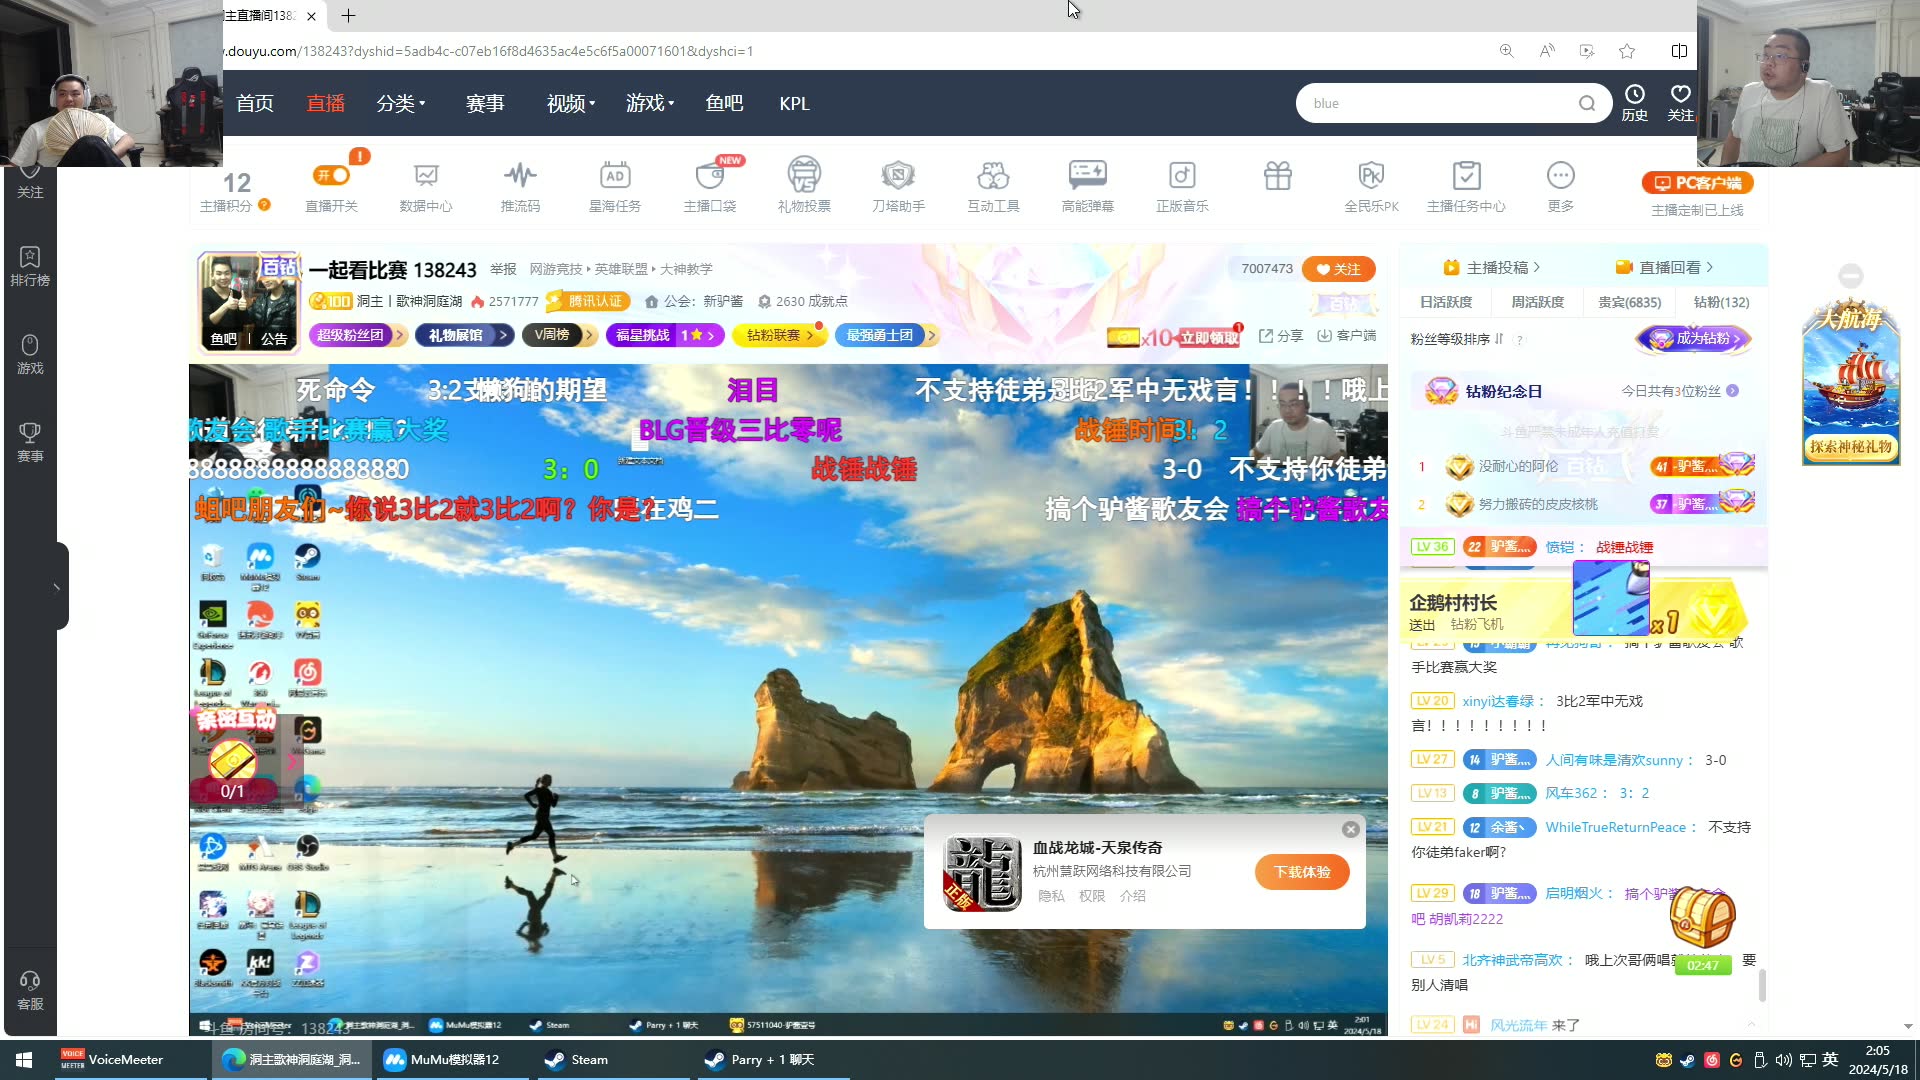
Task: Open 刀塔助手 helper icon
Action: (898, 186)
